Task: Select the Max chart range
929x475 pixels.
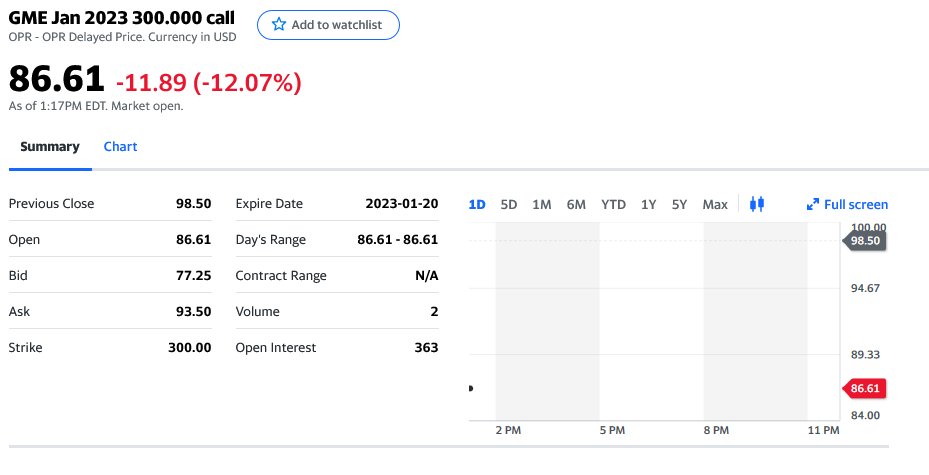Action: [x=715, y=205]
